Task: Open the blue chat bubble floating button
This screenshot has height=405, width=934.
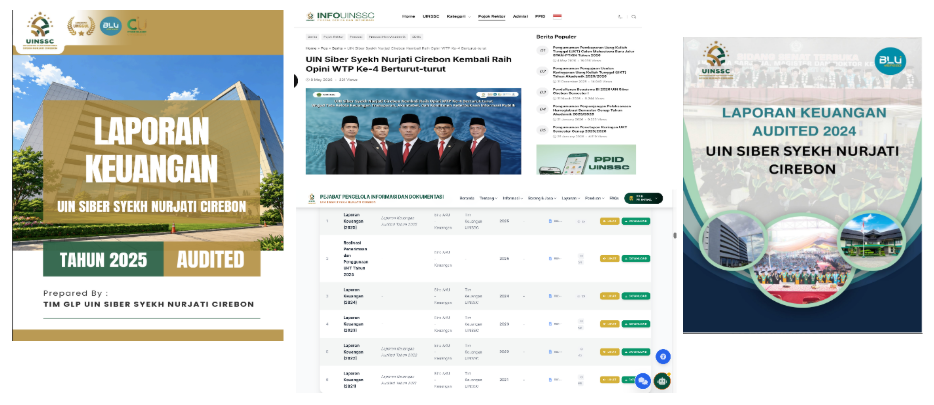Action: point(642,381)
